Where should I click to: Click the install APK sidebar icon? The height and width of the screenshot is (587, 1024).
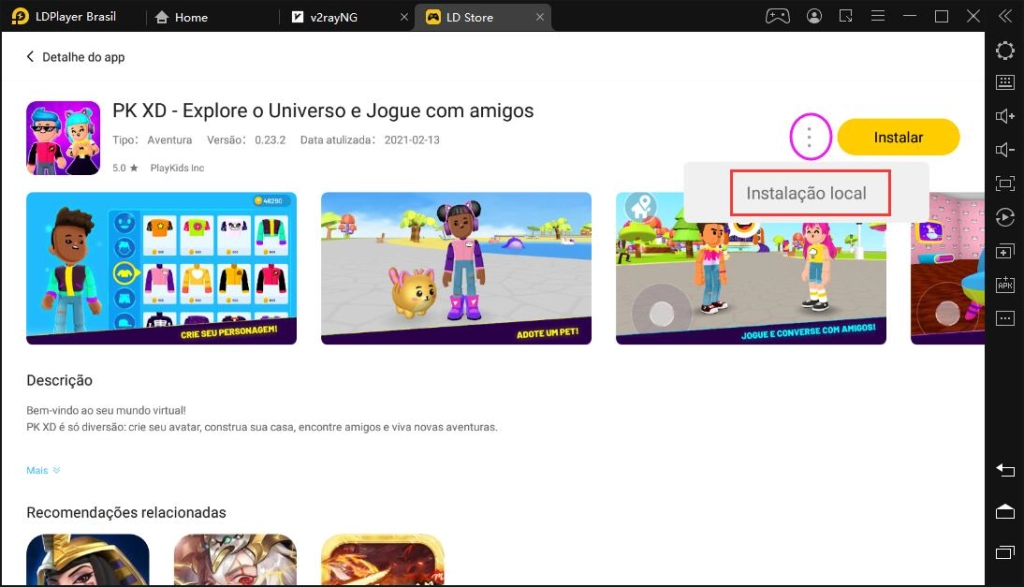pyautogui.click(x=1005, y=285)
